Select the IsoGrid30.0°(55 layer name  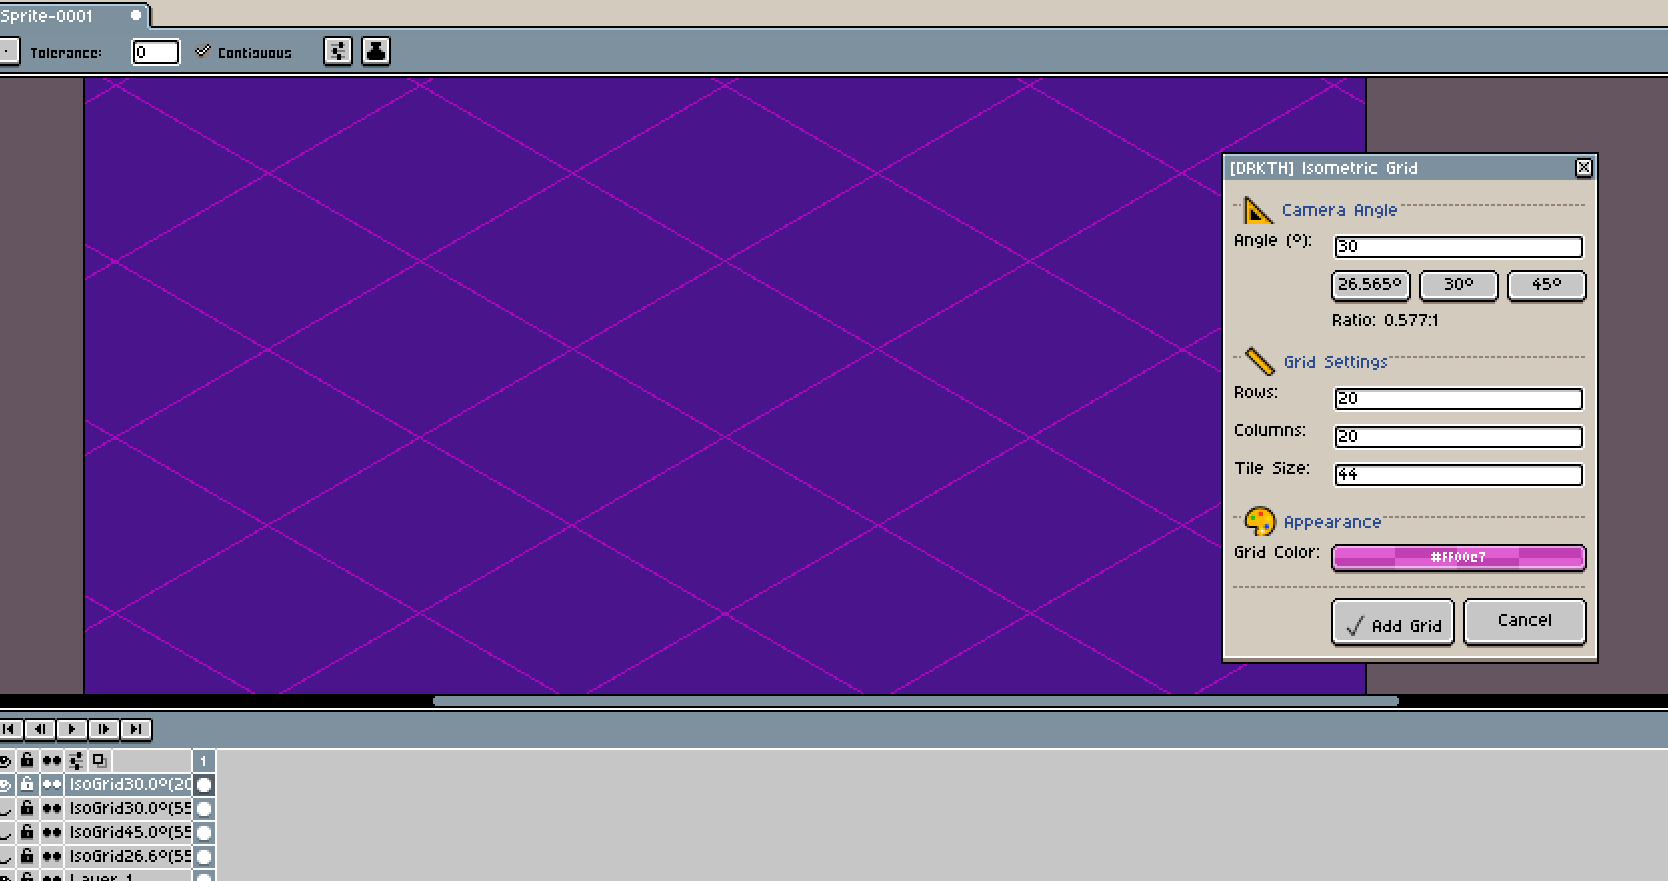129,808
